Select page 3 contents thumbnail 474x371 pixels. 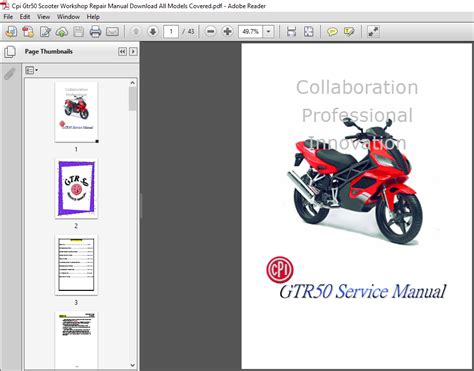[x=76, y=265]
